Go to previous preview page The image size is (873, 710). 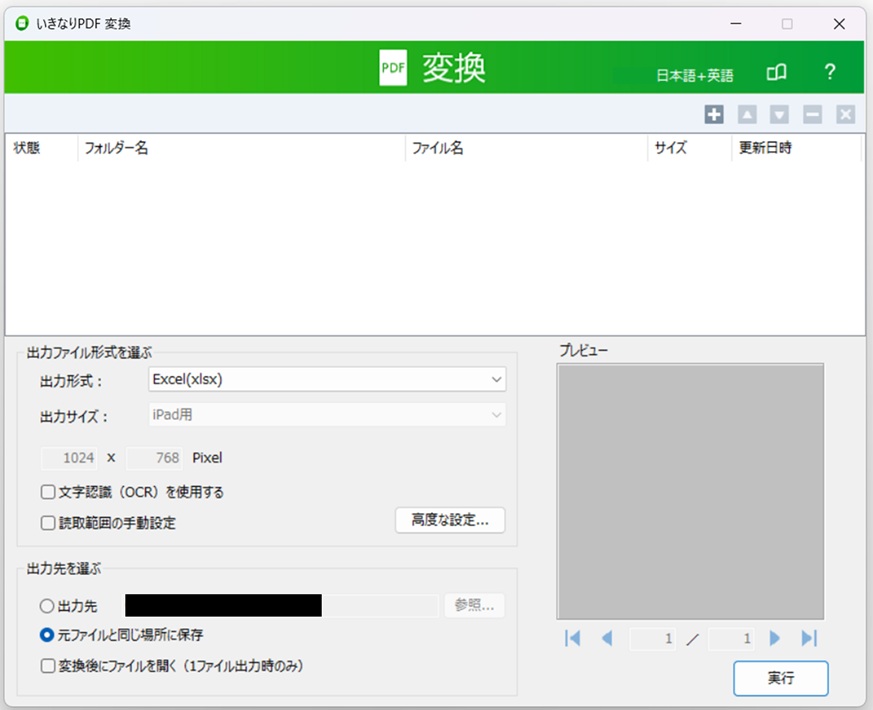606,638
